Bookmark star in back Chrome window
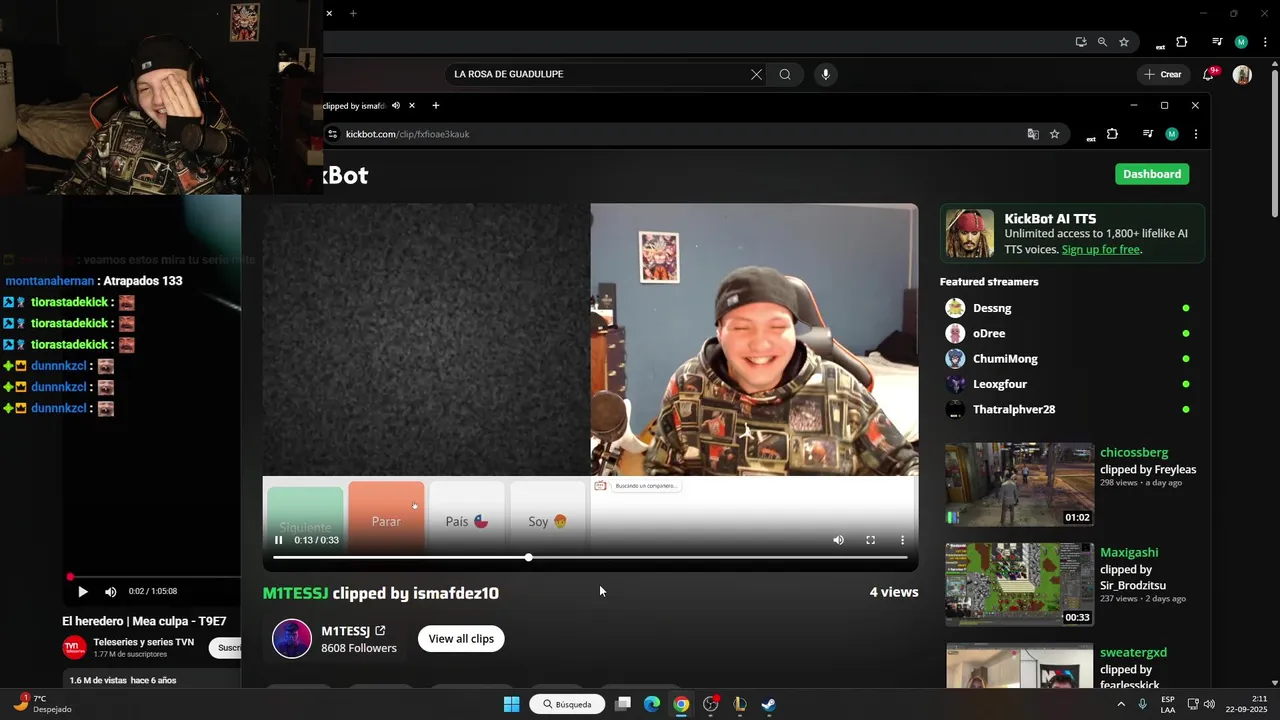Image resolution: width=1280 pixels, height=720 pixels. (1124, 42)
